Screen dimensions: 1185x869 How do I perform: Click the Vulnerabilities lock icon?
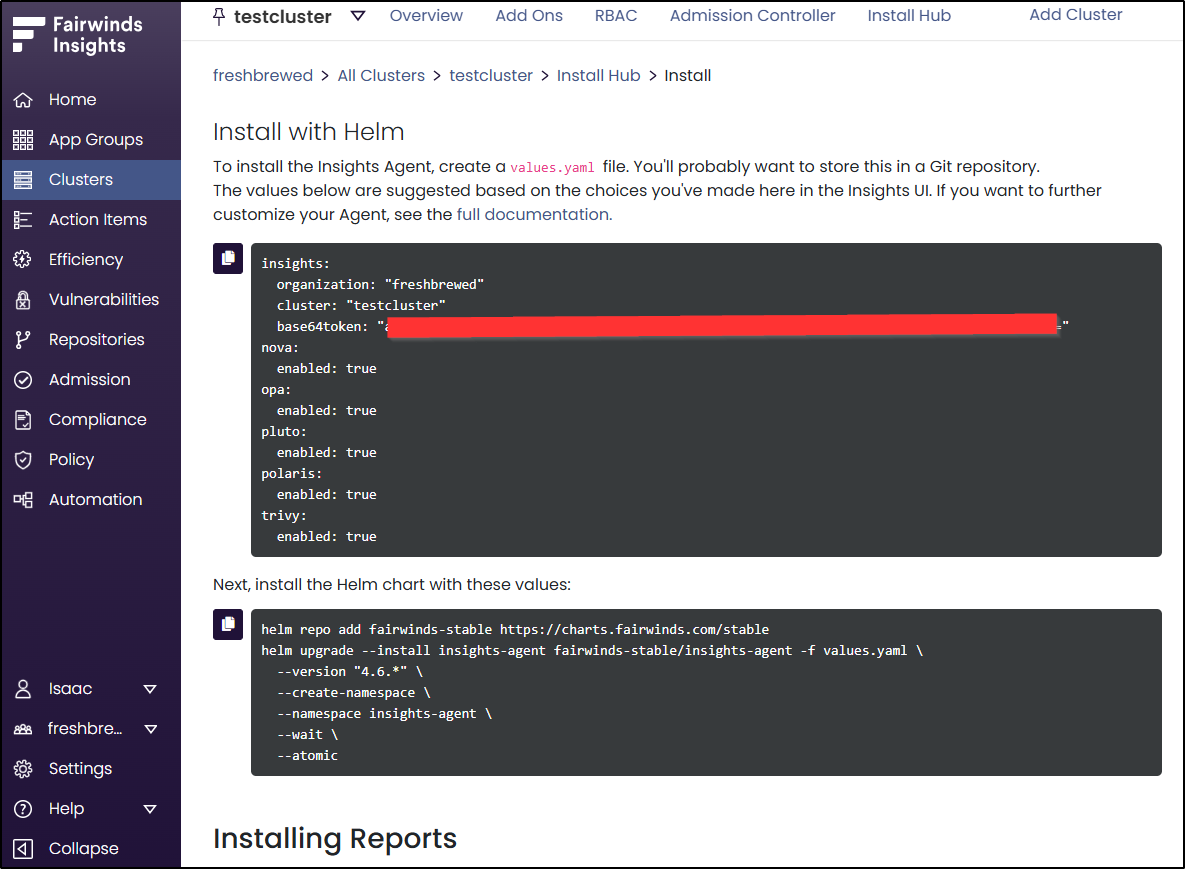(23, 300)
